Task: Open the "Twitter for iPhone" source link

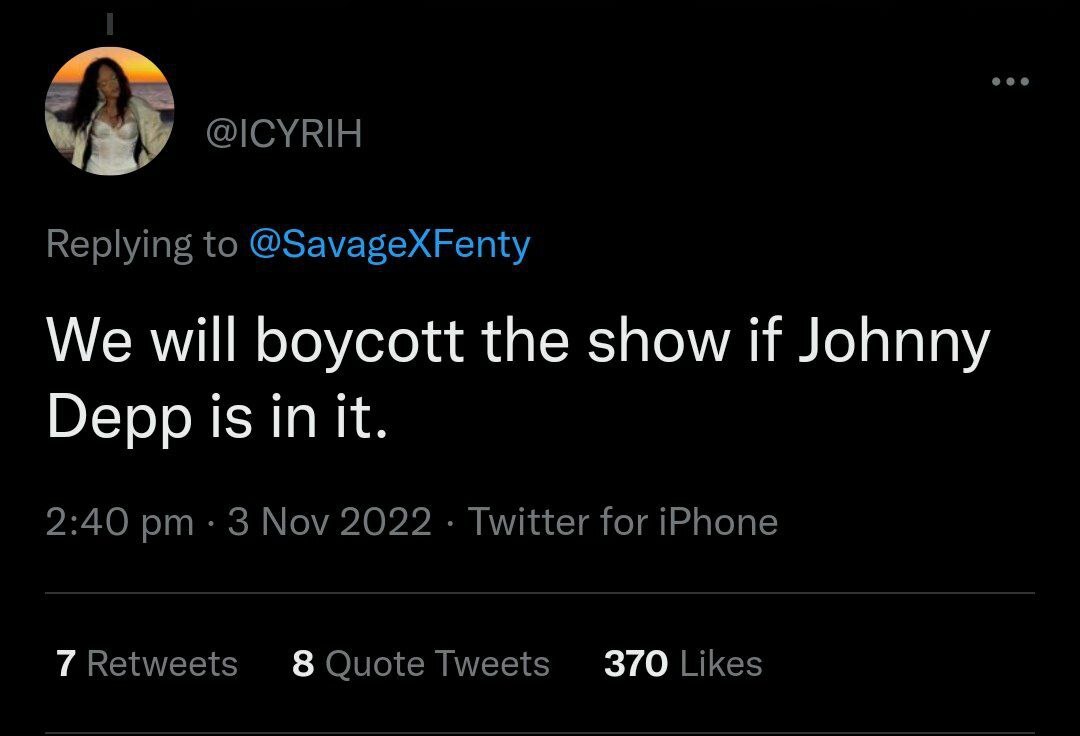Action: pyautogui.click(x=623, y=522)
